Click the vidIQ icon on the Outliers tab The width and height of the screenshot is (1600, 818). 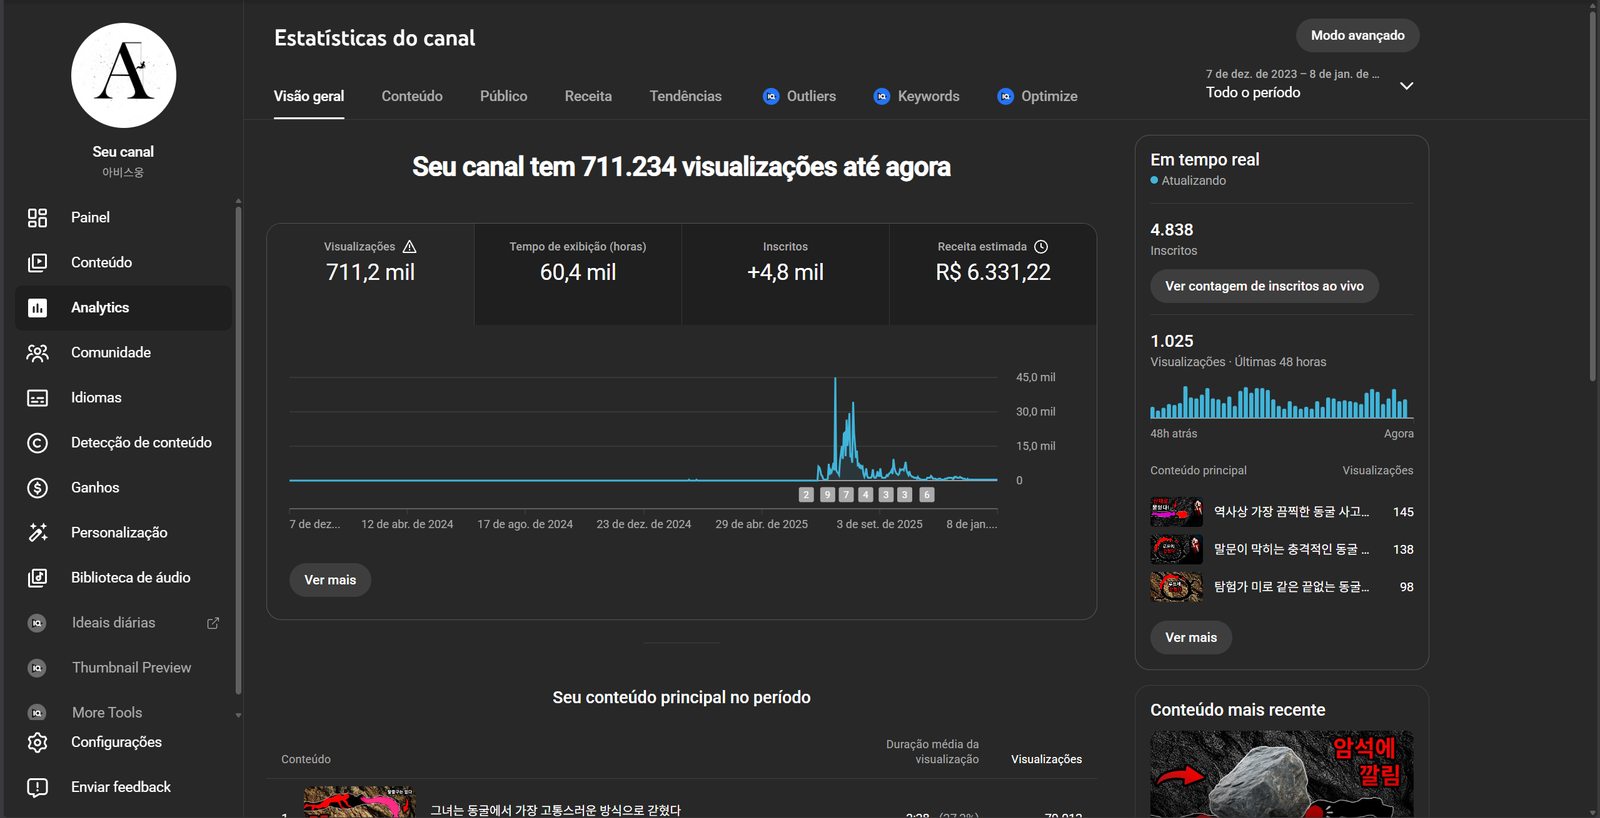(x=771, y=96)
